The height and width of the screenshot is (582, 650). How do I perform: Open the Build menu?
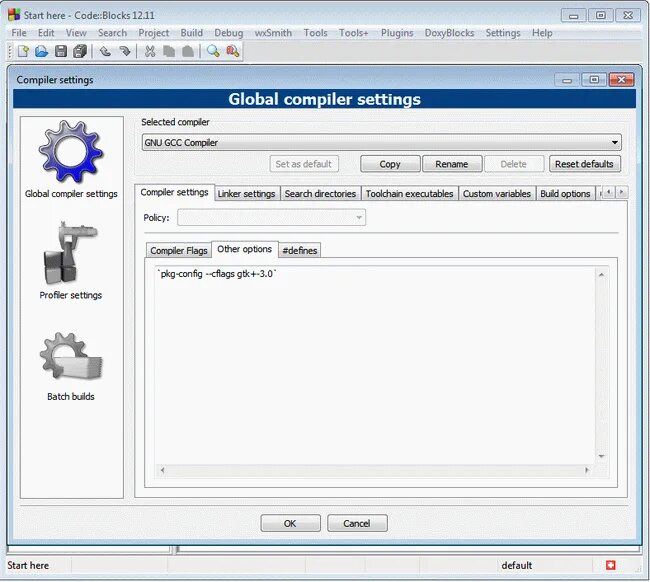[x=192, y=33]
